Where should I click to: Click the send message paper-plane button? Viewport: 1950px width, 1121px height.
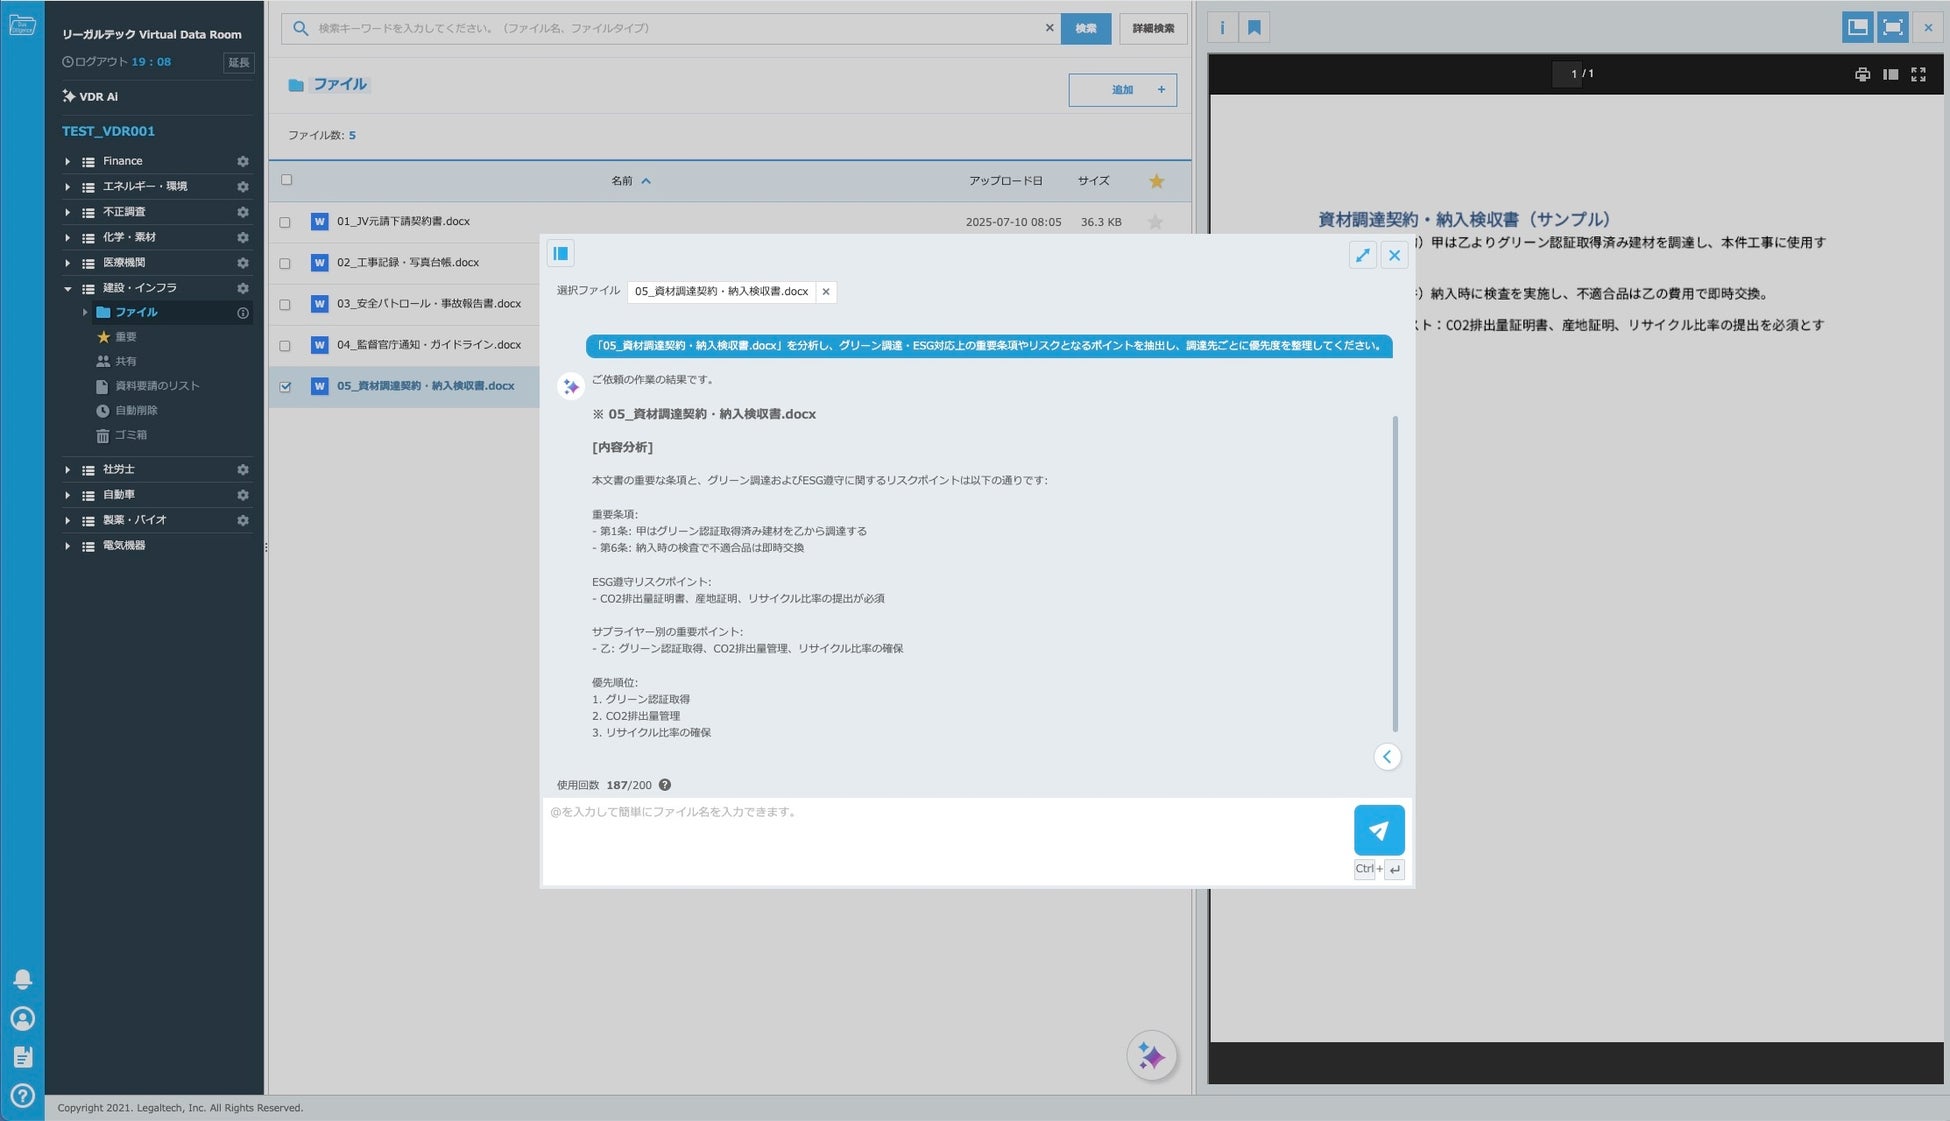click(1378, 830)
